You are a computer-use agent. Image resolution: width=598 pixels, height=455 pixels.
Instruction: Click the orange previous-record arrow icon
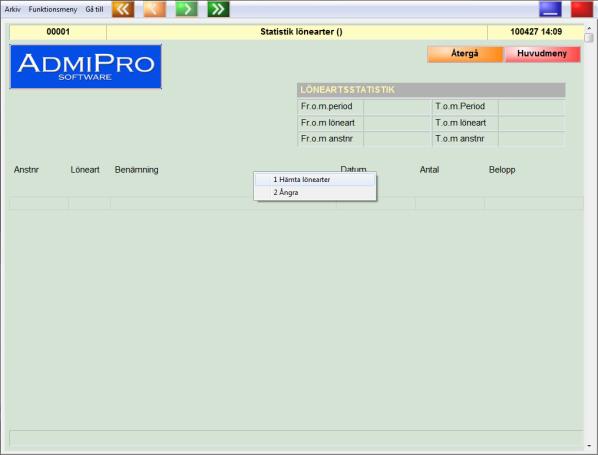[154, 9]
